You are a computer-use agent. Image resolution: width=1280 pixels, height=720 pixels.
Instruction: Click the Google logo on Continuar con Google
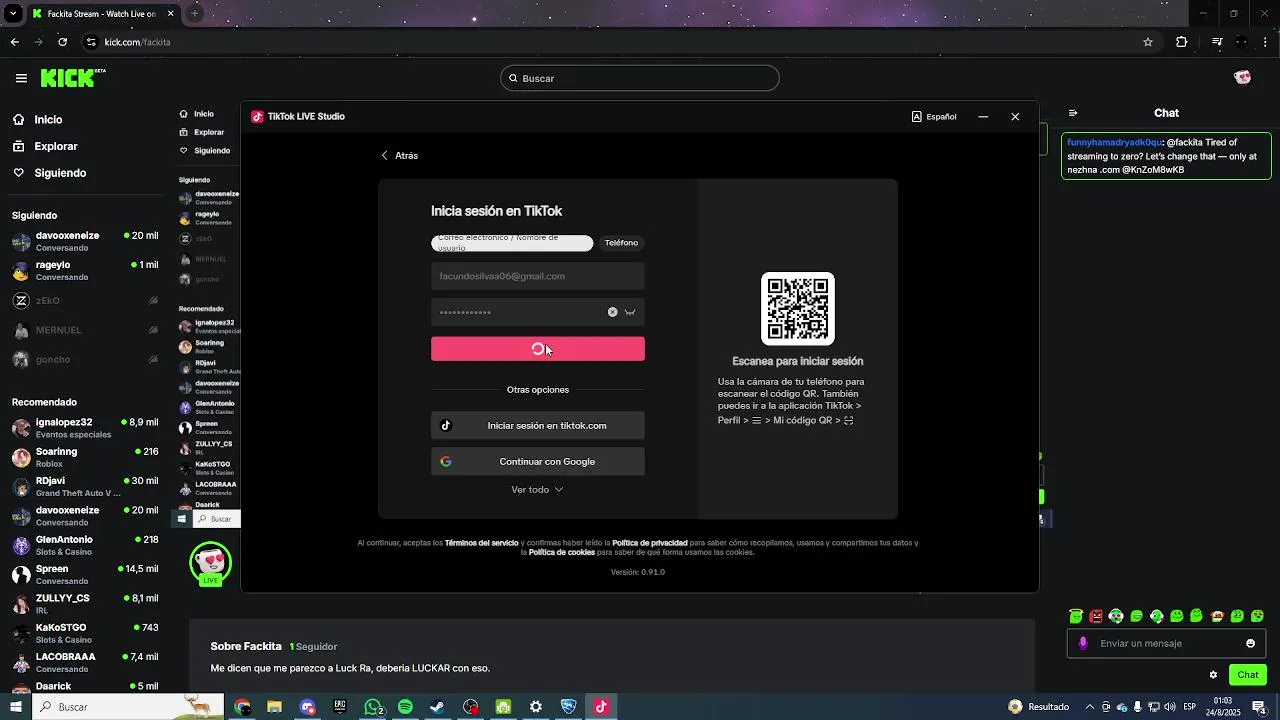tap(446, 461)
